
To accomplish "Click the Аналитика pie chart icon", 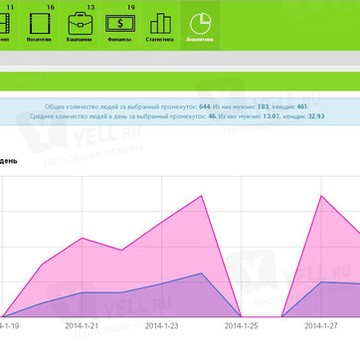I will click(200, 24).
